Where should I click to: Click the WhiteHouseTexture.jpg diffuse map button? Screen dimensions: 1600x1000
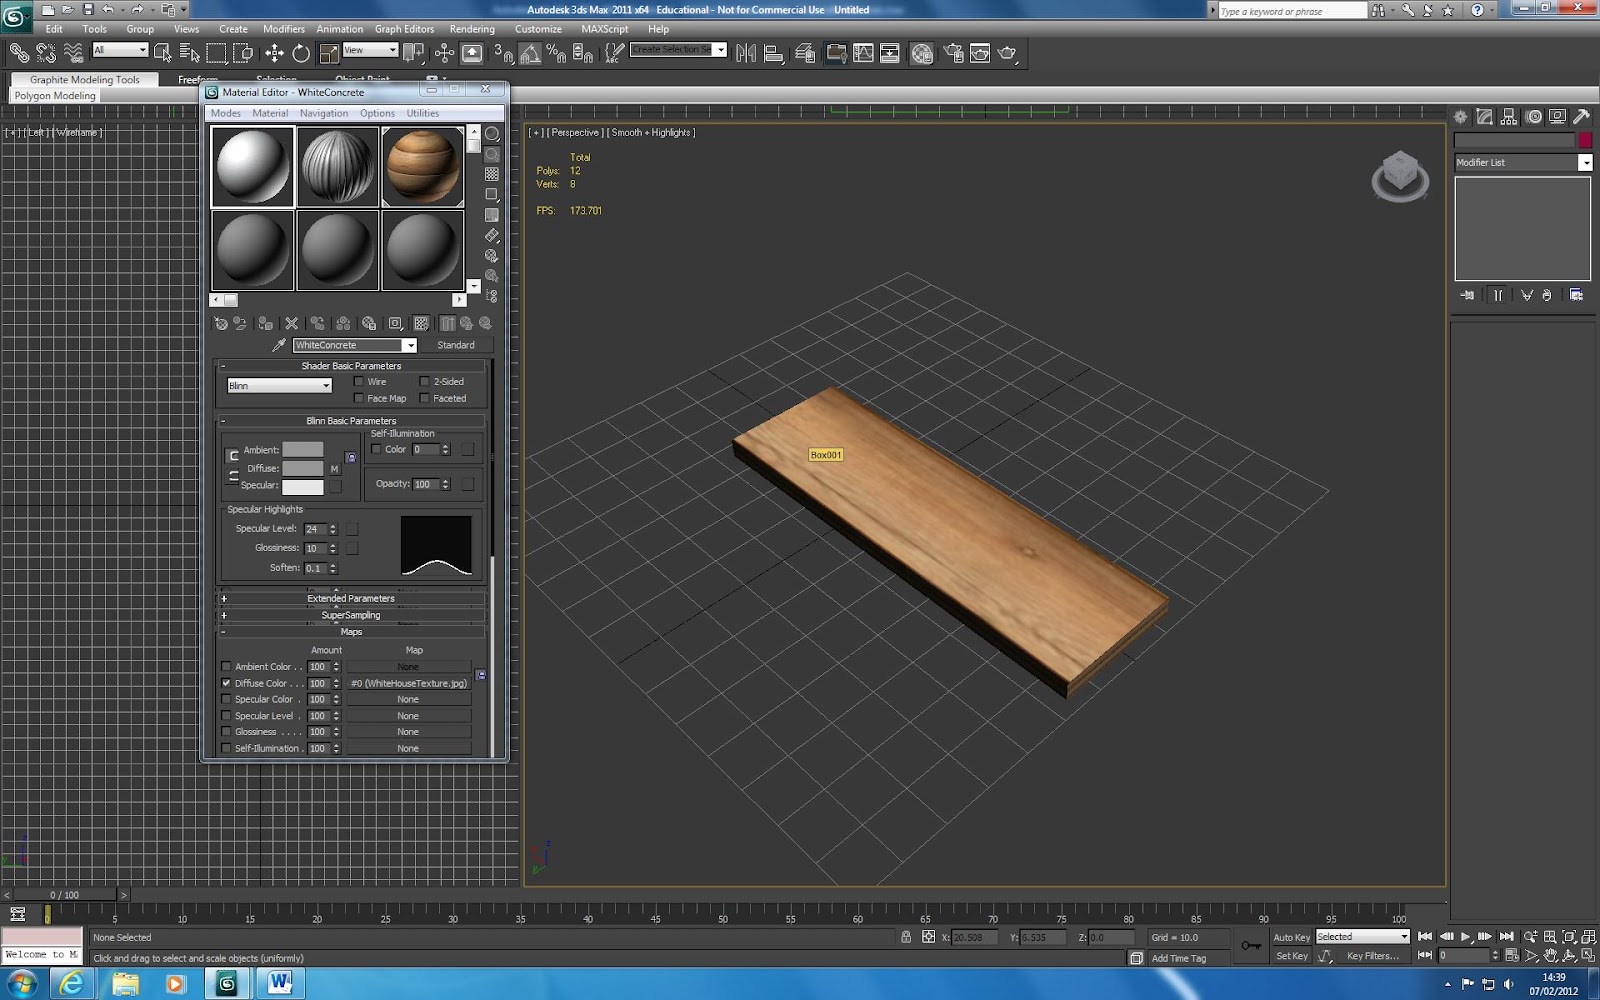(x=408, y=683)
